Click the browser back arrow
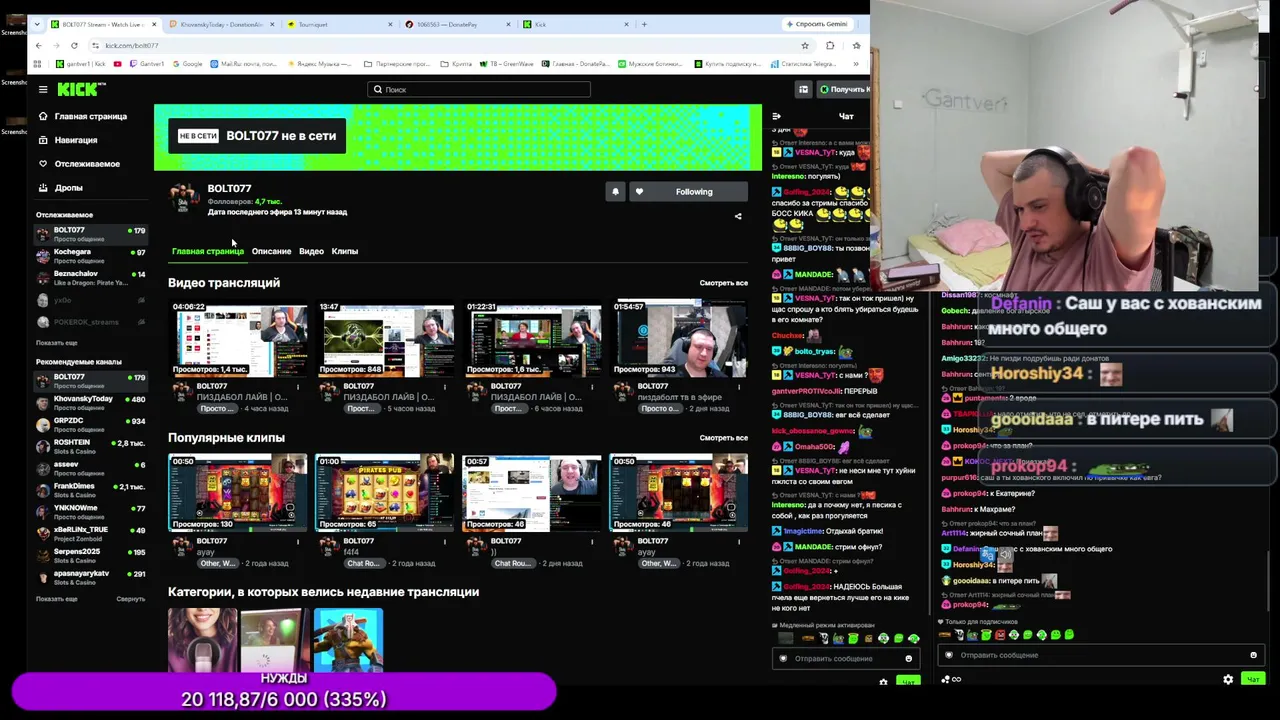 pos(38,45)
